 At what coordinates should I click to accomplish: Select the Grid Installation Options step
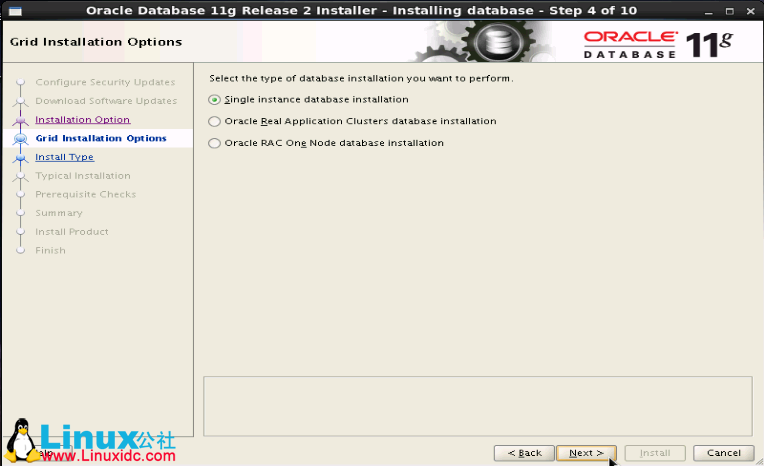click(101, 138)
